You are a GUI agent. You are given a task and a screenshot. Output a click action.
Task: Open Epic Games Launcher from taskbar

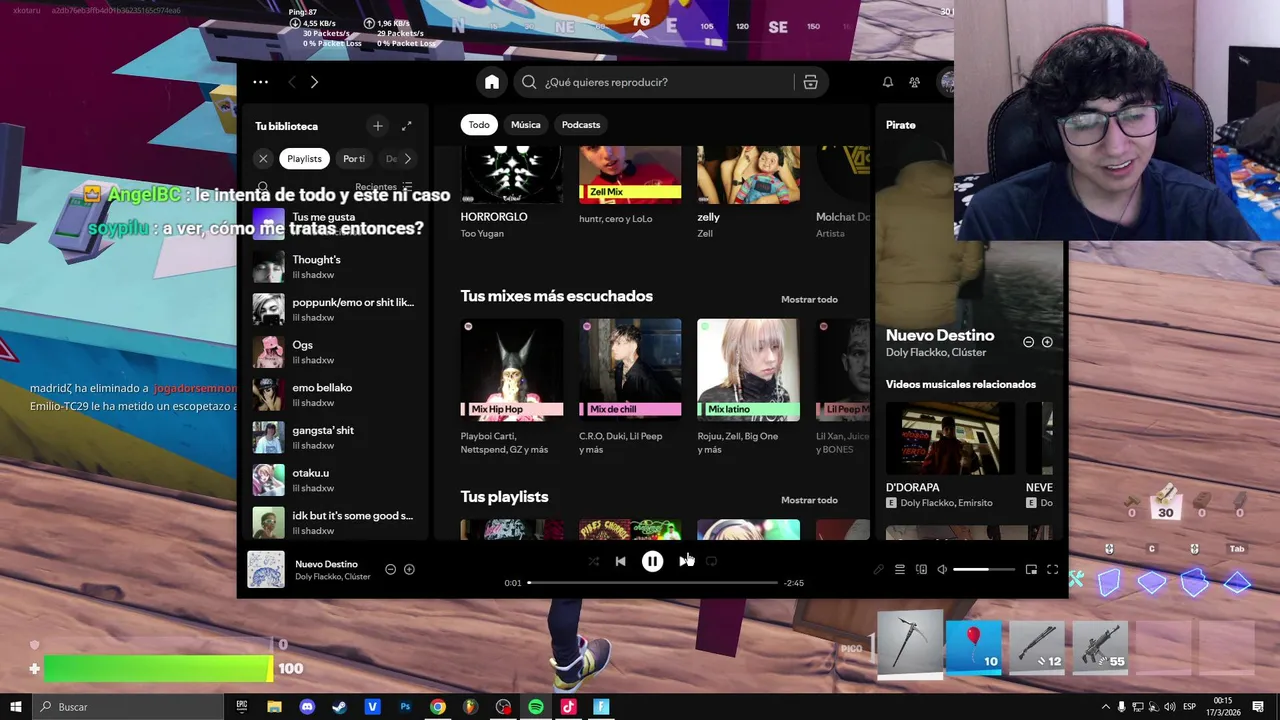[242, 707]
